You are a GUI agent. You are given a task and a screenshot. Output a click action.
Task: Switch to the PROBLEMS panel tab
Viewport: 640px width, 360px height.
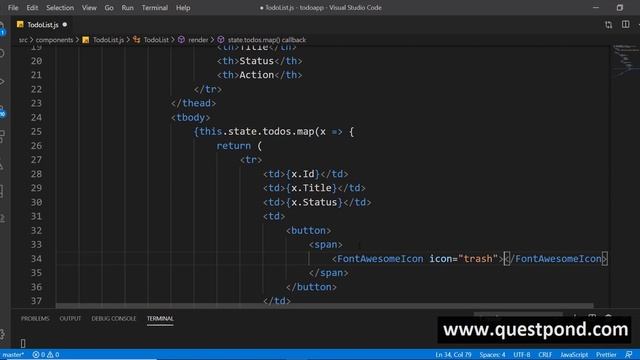(35, 318)
